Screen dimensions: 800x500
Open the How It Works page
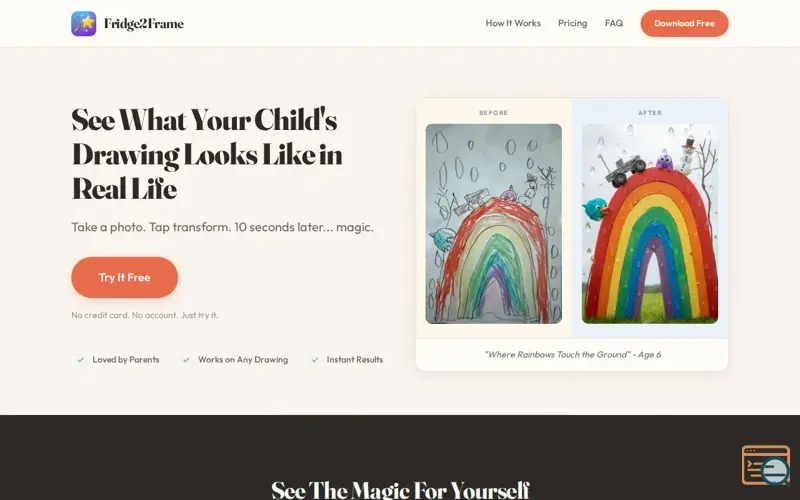513,23
